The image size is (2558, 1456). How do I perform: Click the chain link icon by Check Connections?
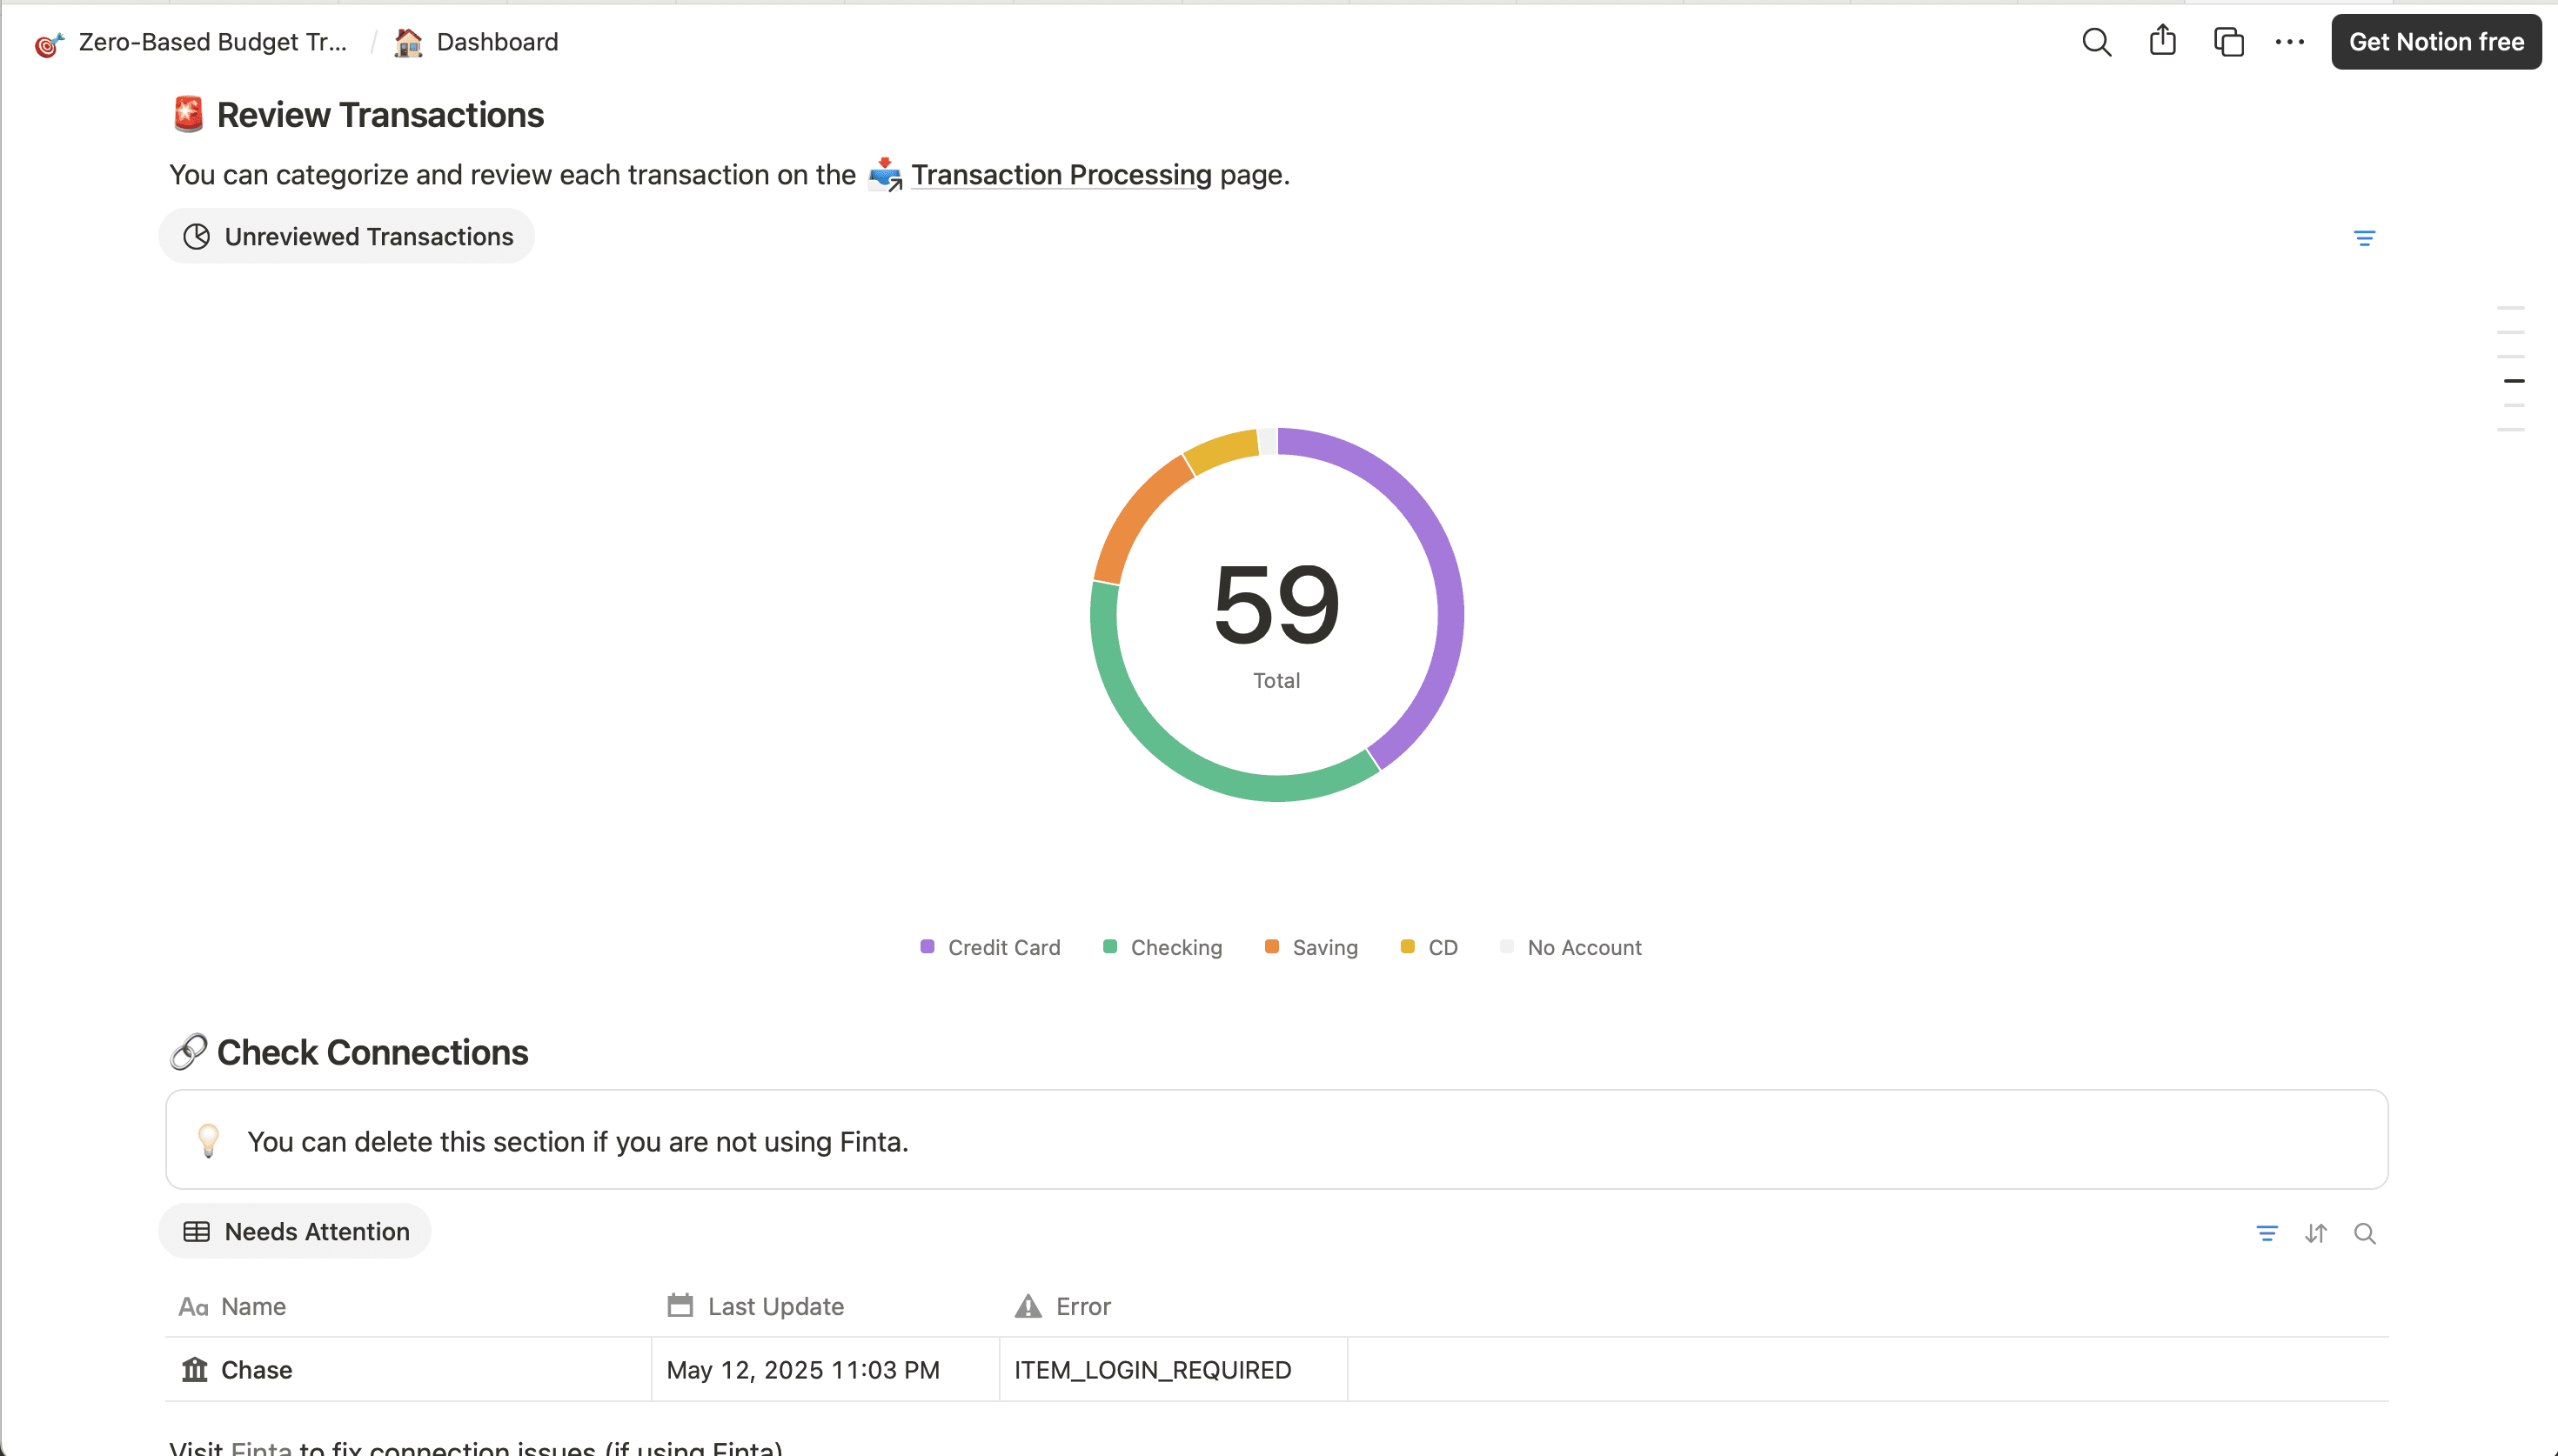[x=188, y=1052]
